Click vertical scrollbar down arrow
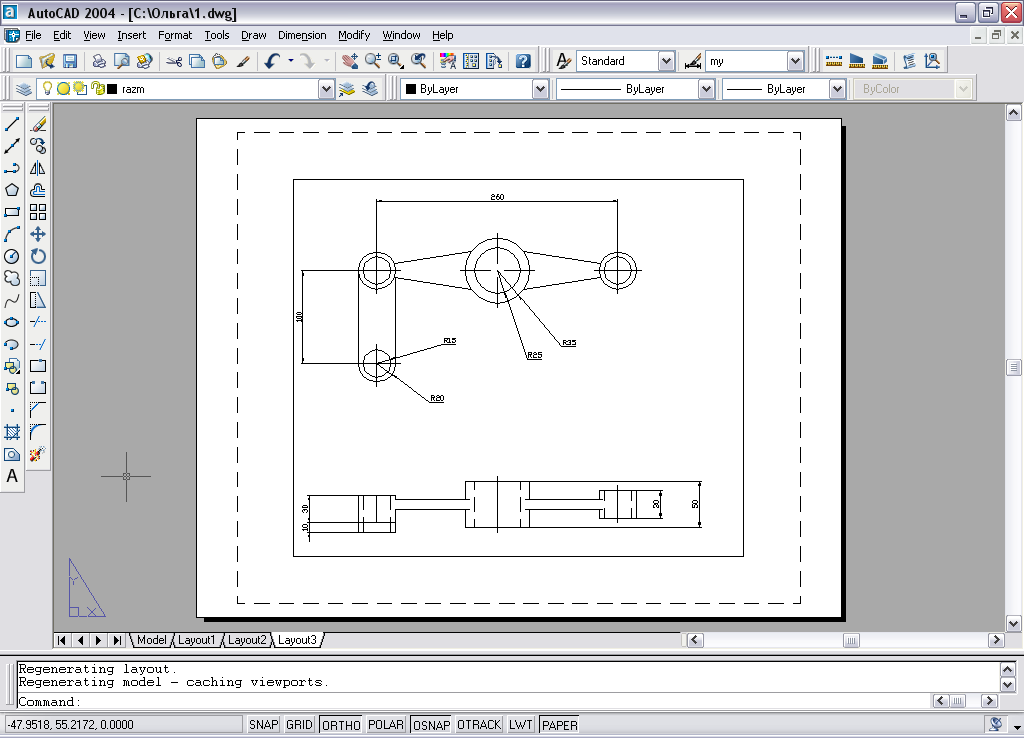1024x738 pixels. pos(1014,623)
